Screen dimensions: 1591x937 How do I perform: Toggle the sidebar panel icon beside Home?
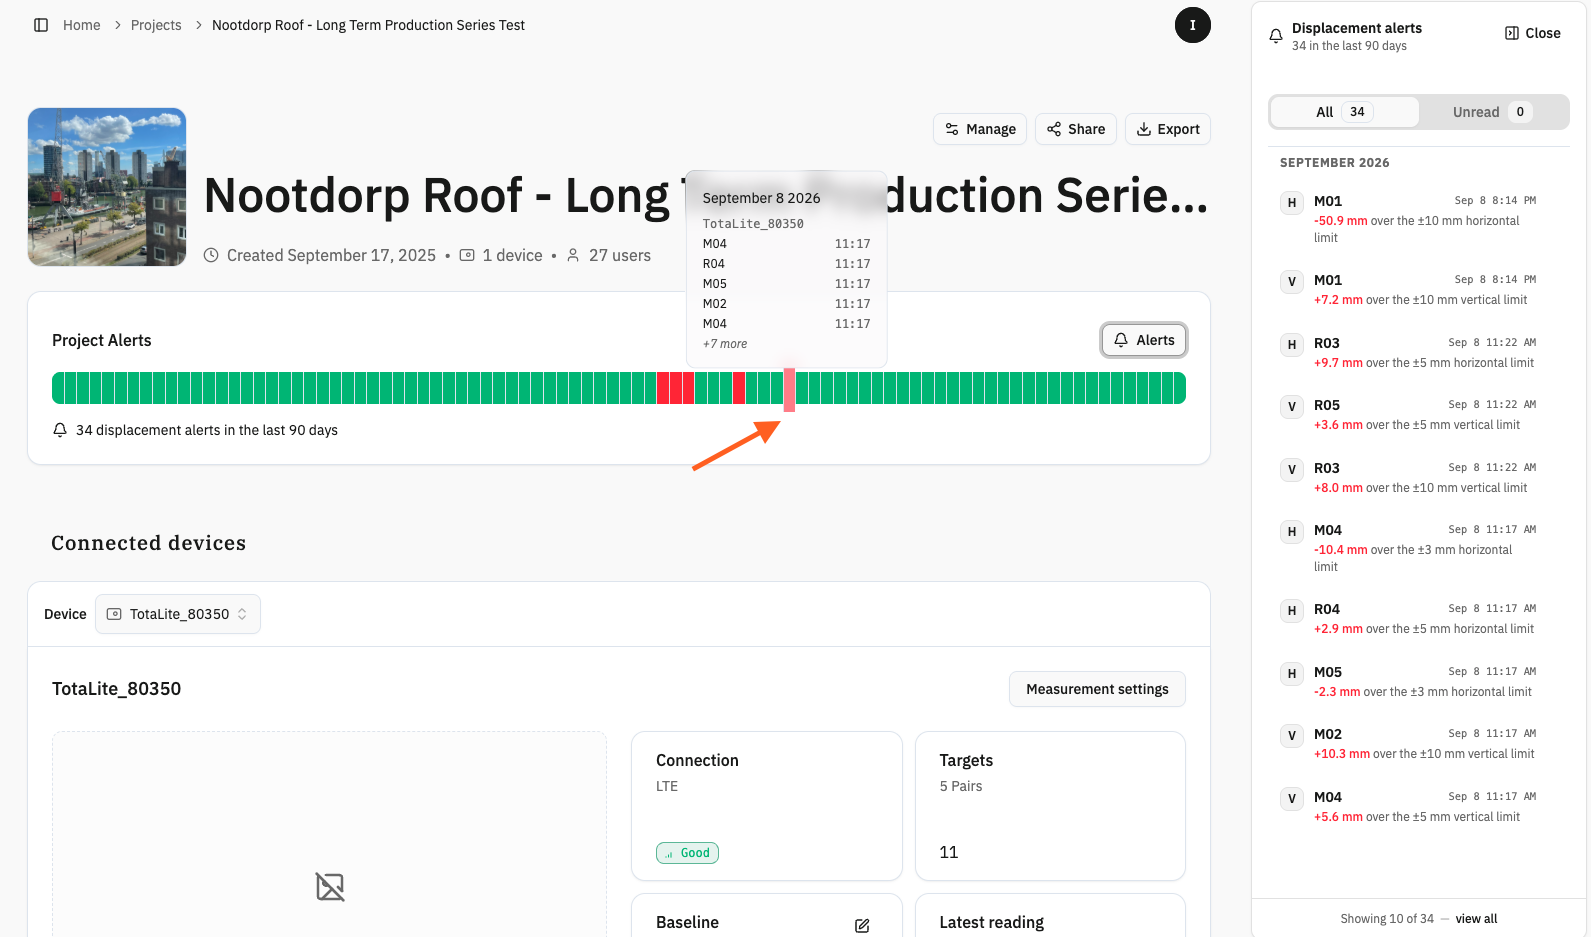[x=41, y=25]
